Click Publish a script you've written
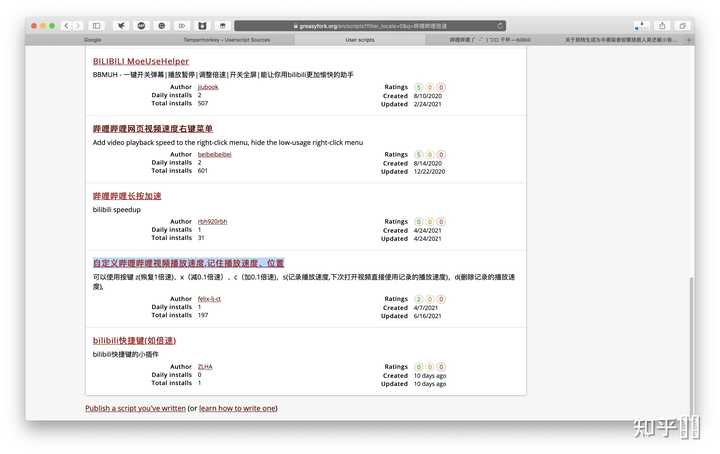Screen dimensions: 720x454 [x=135, y=408]
